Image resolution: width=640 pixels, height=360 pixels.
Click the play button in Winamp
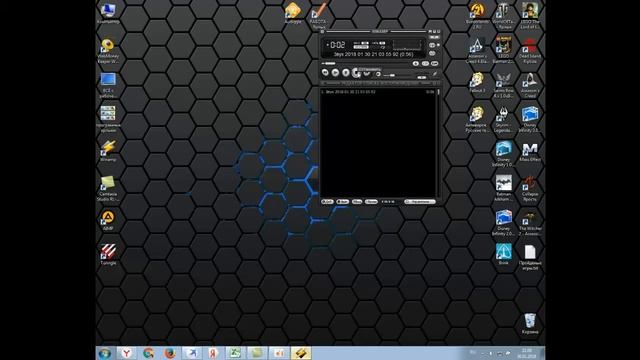335,73
